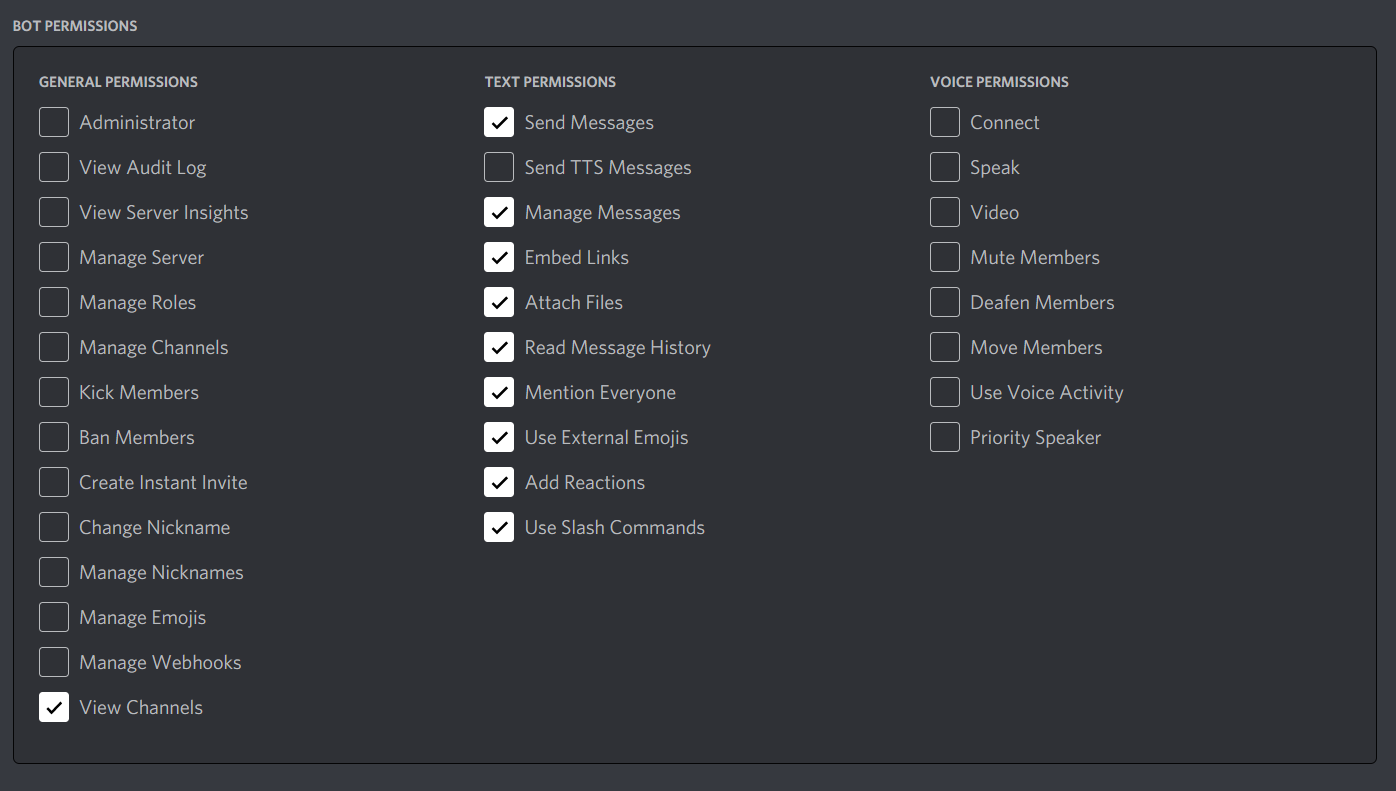Screen dimensions: 1396x791
Task: Enable the Administrator permission checkbox
Action: click(x=54, y=122)
